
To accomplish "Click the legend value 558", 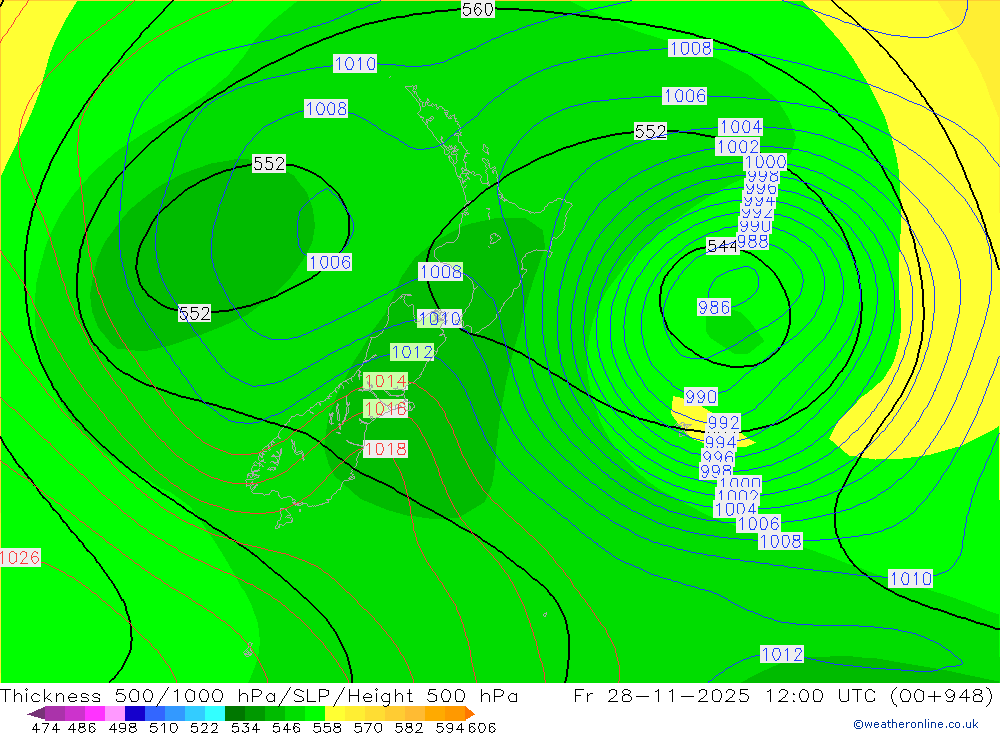I will pos(327,727).
